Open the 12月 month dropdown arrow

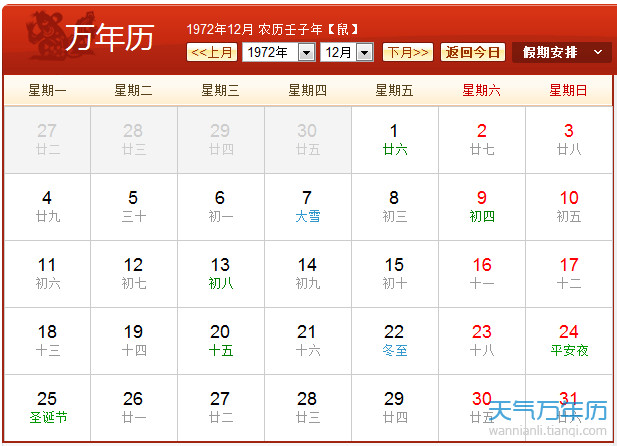coord(364,52)
